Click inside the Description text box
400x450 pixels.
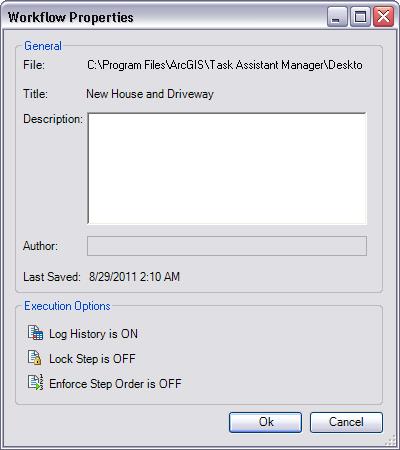coord(227,169)
